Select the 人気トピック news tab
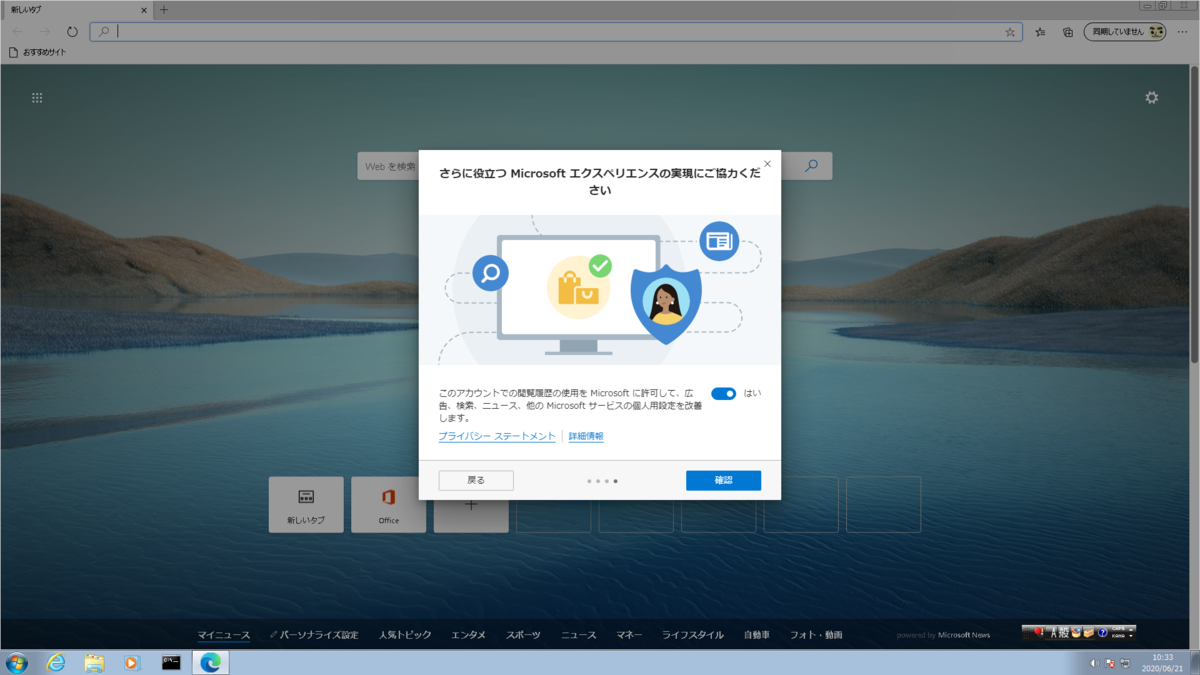 click(x=405, y=635)
